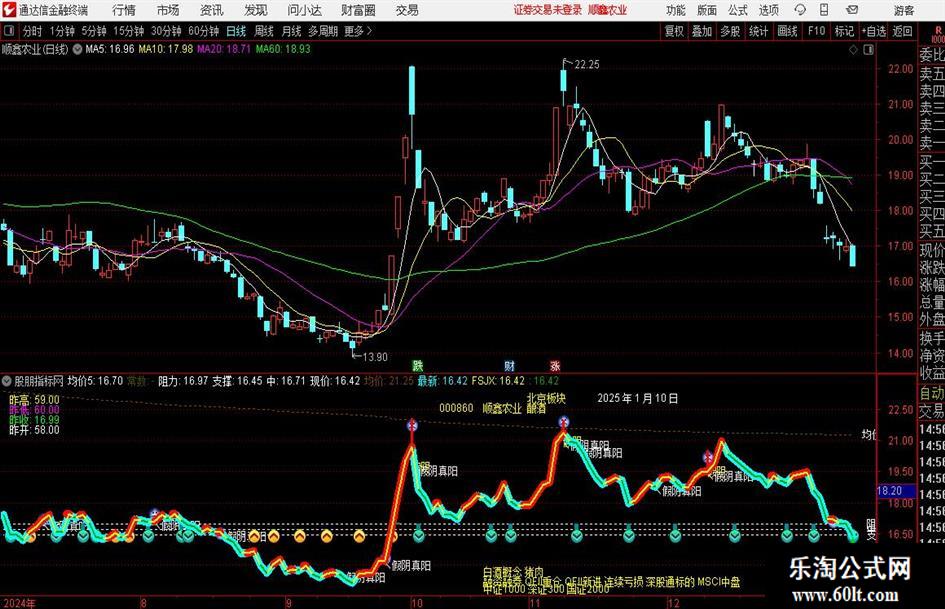Click the green 跌 marker
The height and width of the screenshot is (609, 945).
click(x=418, y=365)
